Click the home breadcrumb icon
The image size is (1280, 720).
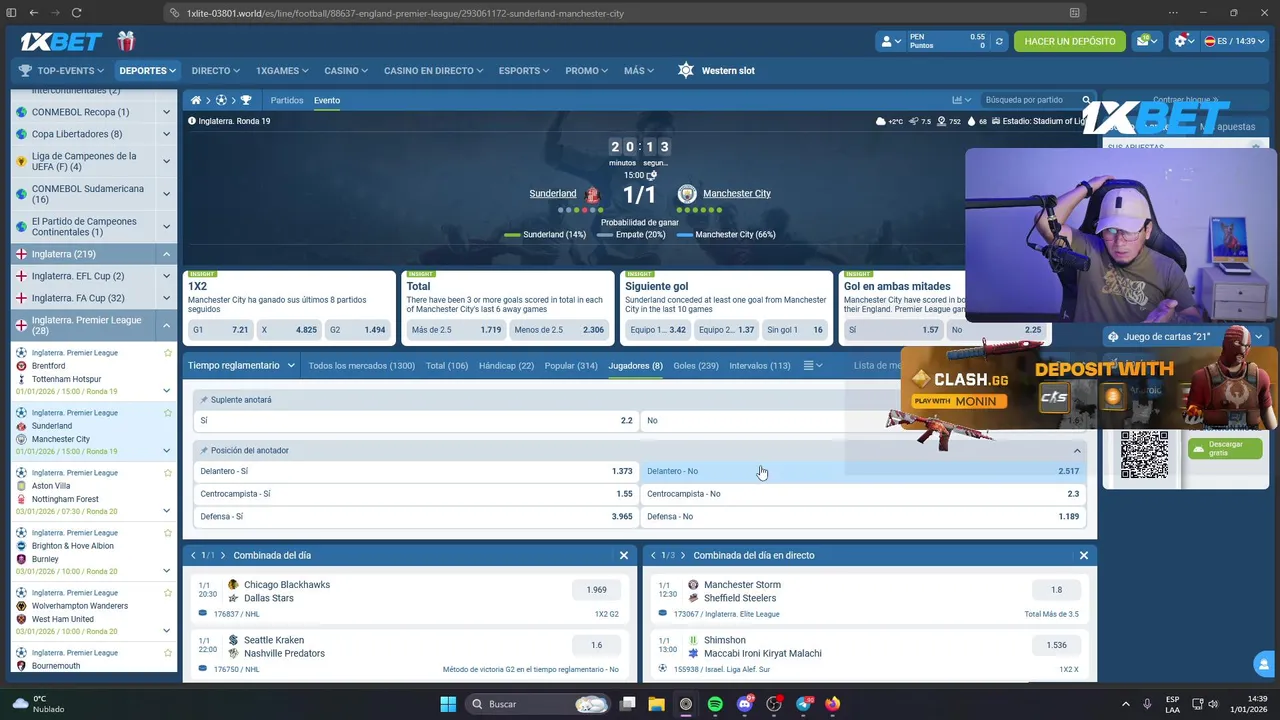pos(196,100)
